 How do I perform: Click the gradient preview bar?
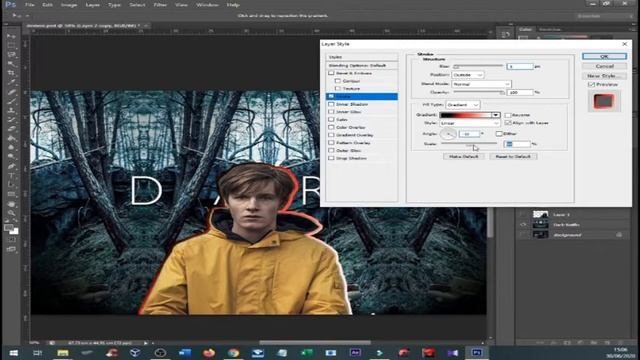[466, 115]
